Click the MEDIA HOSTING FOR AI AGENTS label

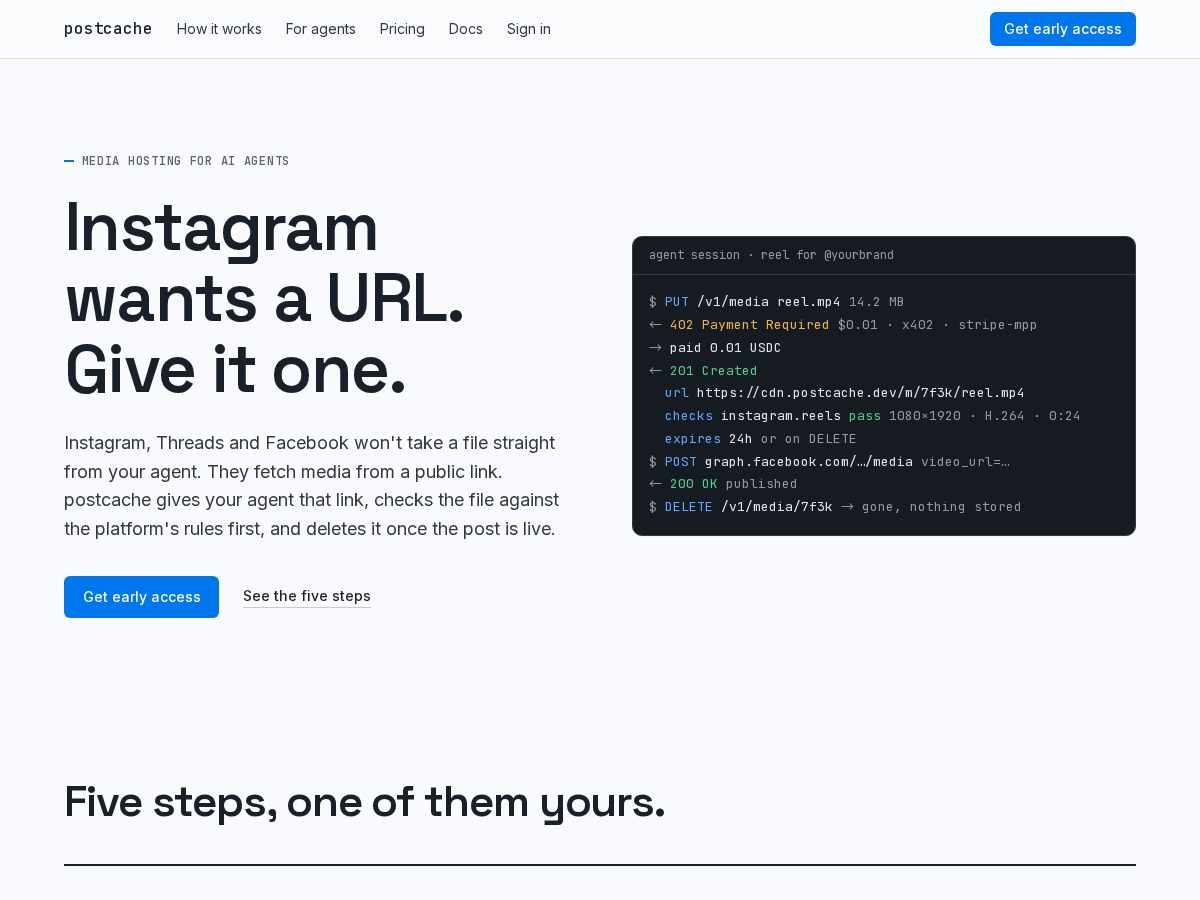click(x=177, y=161)
